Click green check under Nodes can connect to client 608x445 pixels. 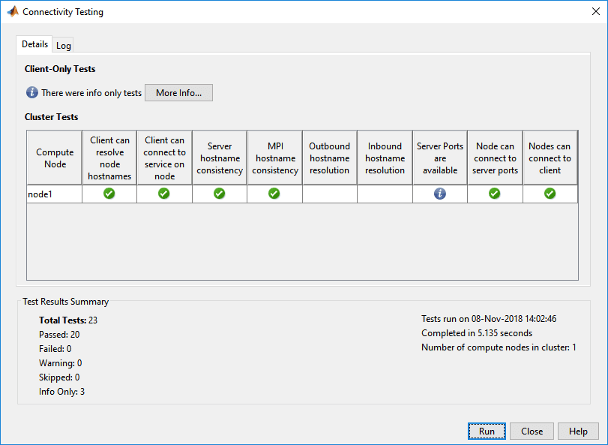click(549, 194)
